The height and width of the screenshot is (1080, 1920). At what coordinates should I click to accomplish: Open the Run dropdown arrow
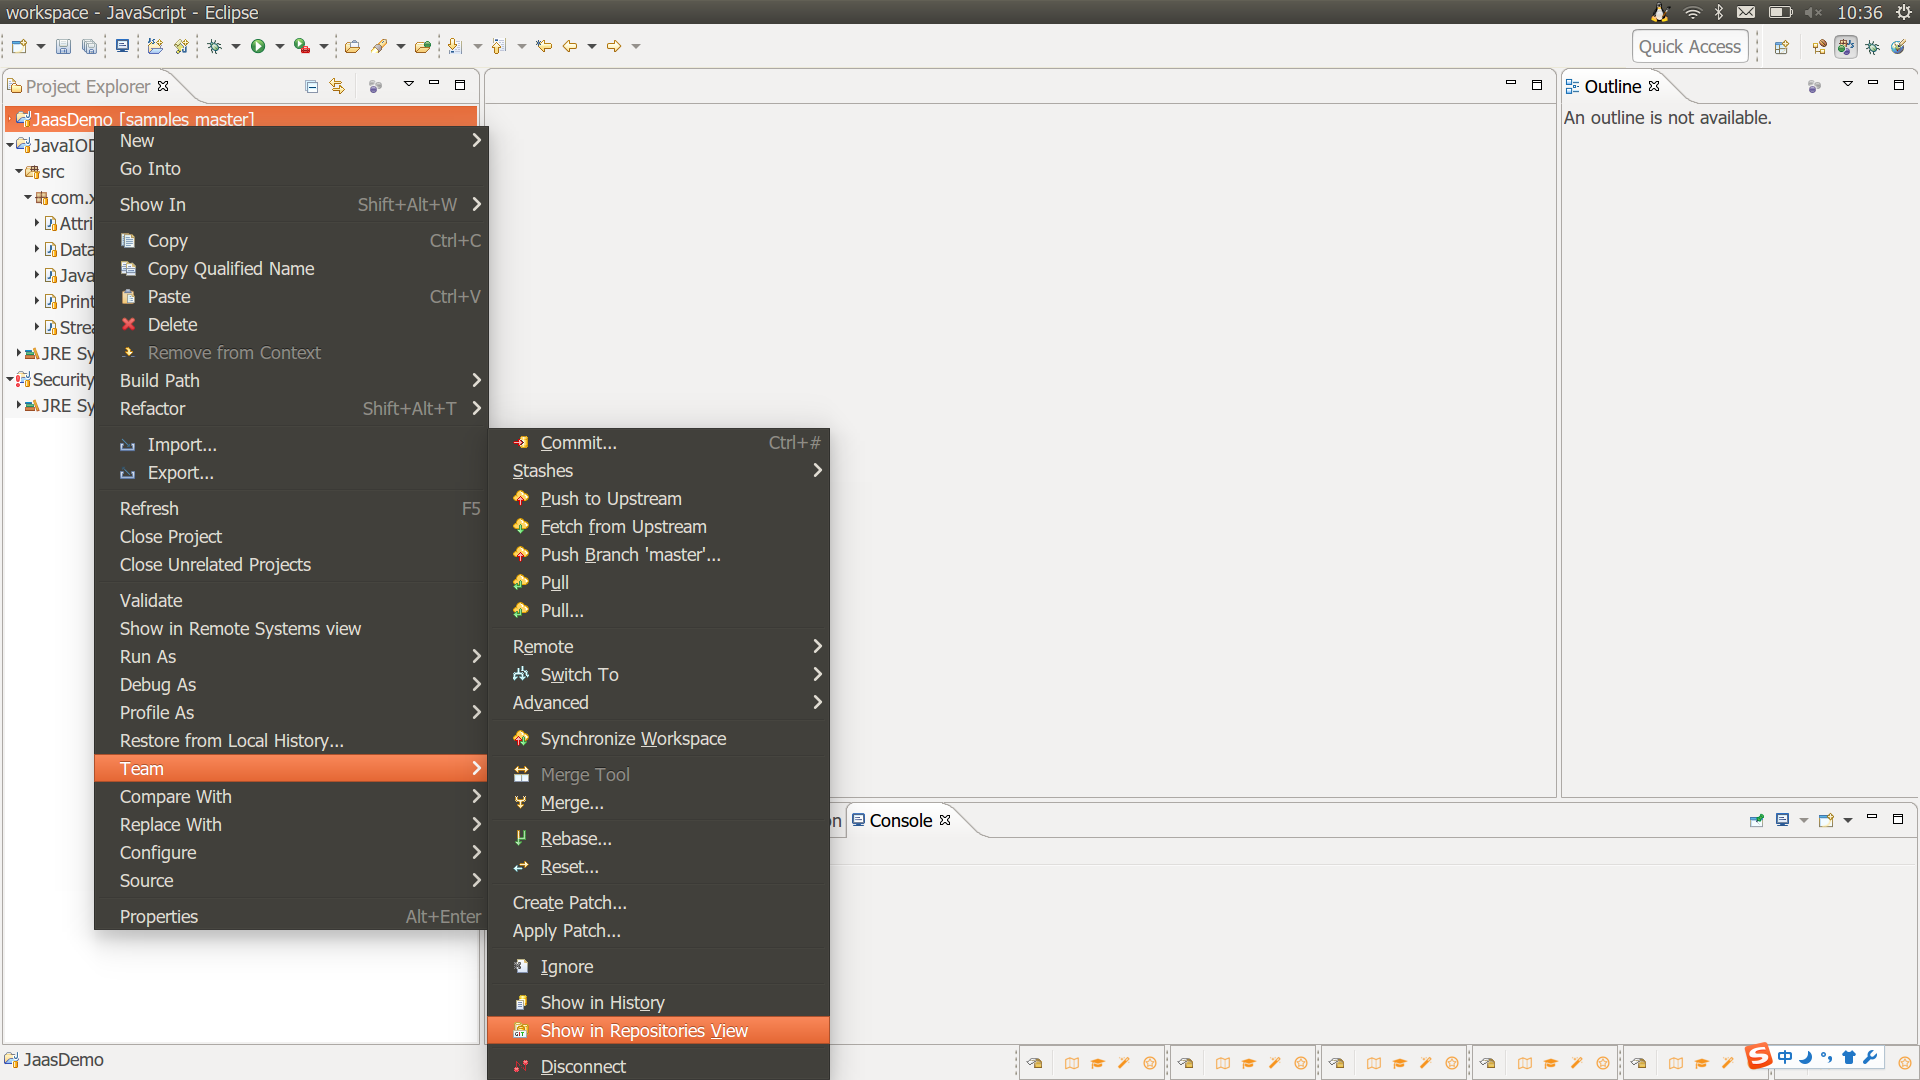280,46
